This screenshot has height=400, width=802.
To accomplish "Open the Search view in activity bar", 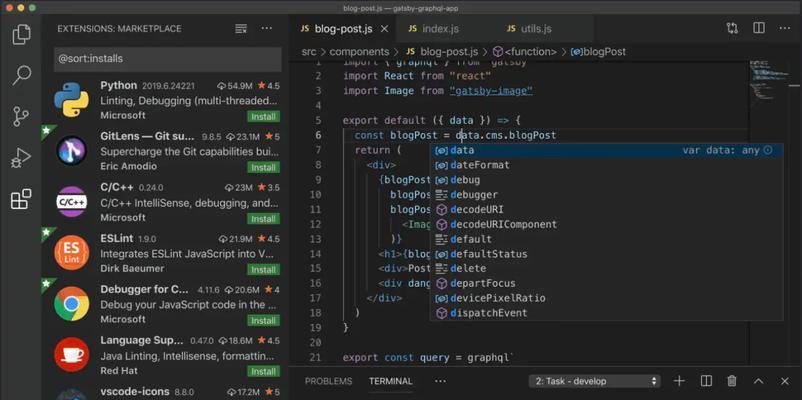I will (x=21, y=75).
